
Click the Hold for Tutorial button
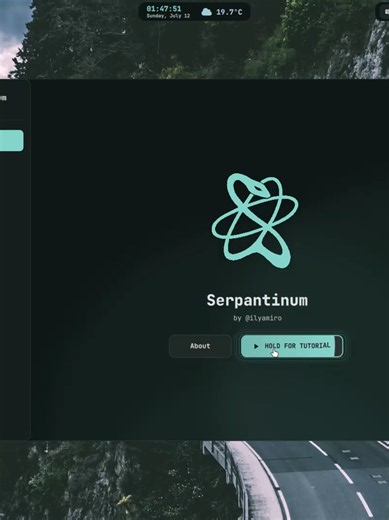pos(292,346)
